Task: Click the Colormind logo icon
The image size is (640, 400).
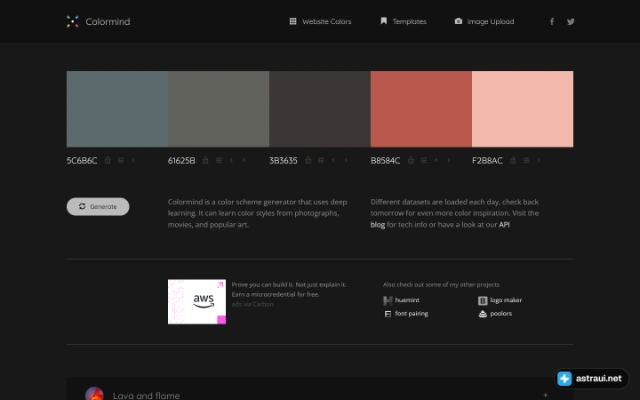Action: [73, 22]
